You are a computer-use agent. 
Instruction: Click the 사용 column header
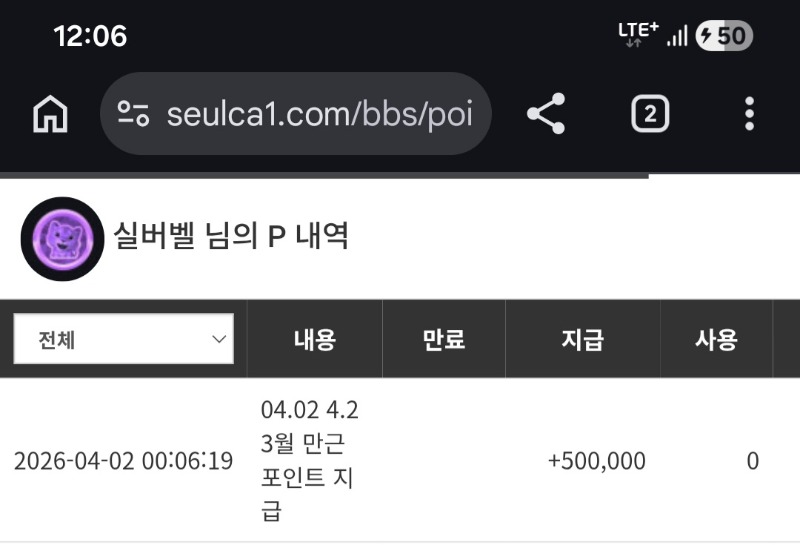click(716, 339)
